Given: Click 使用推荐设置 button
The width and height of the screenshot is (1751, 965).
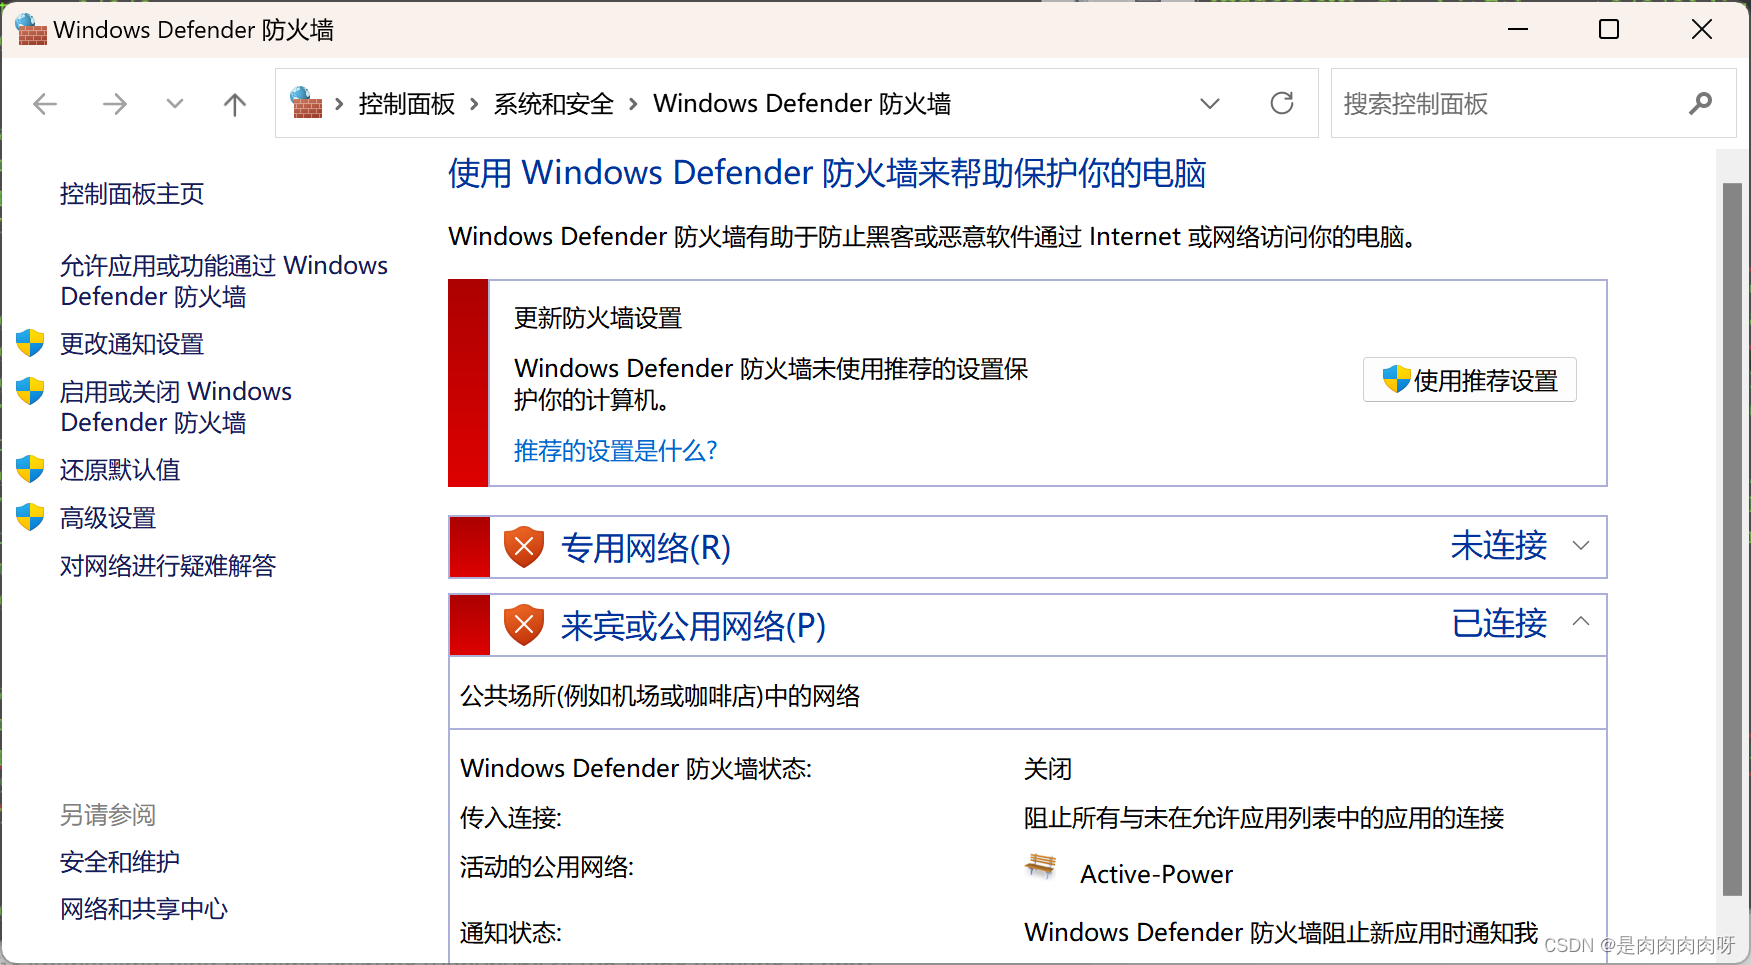Looking at the screenshot, I should tap(1470, 380).
